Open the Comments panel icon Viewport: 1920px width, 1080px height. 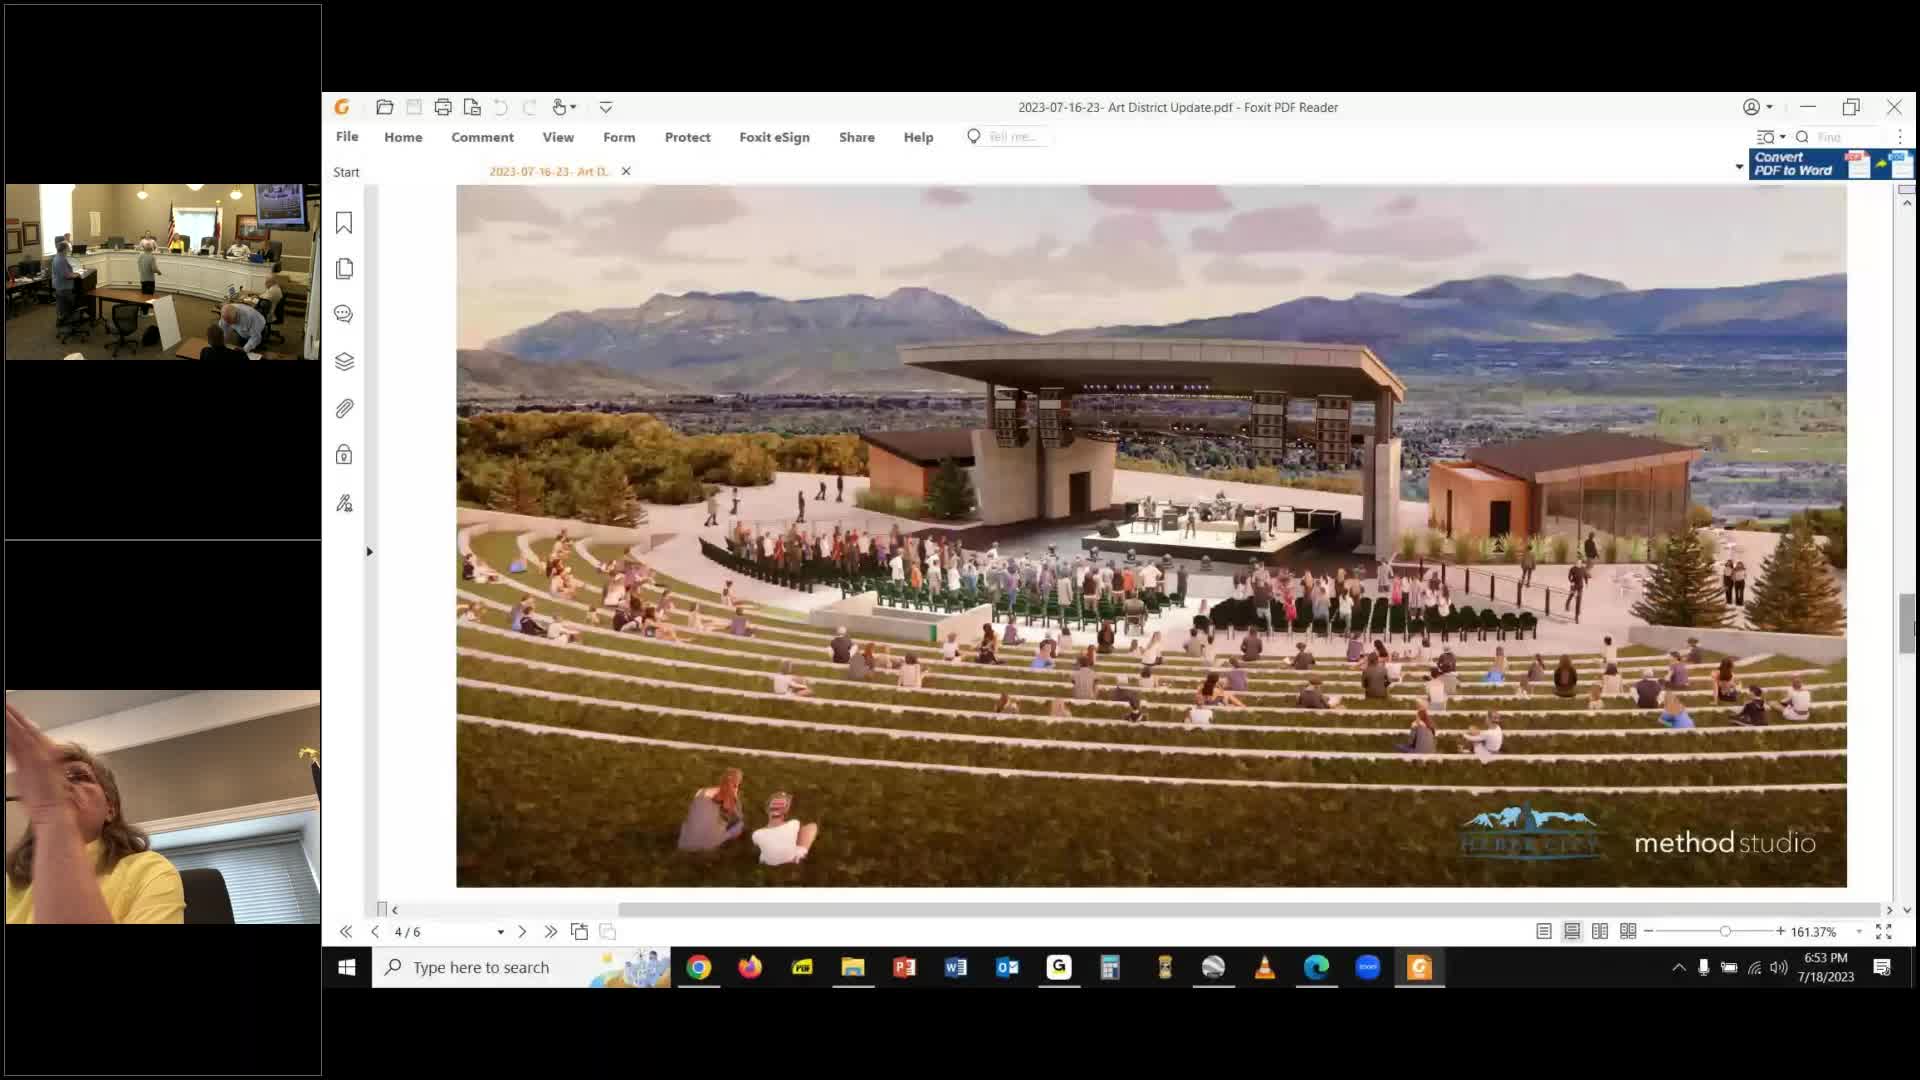[x=344, y=314]
